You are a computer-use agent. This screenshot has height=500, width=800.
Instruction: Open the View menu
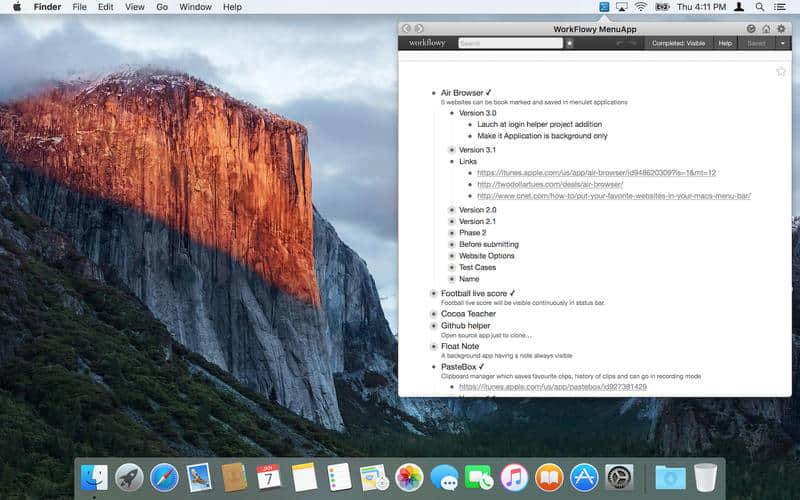click(135, 7)
